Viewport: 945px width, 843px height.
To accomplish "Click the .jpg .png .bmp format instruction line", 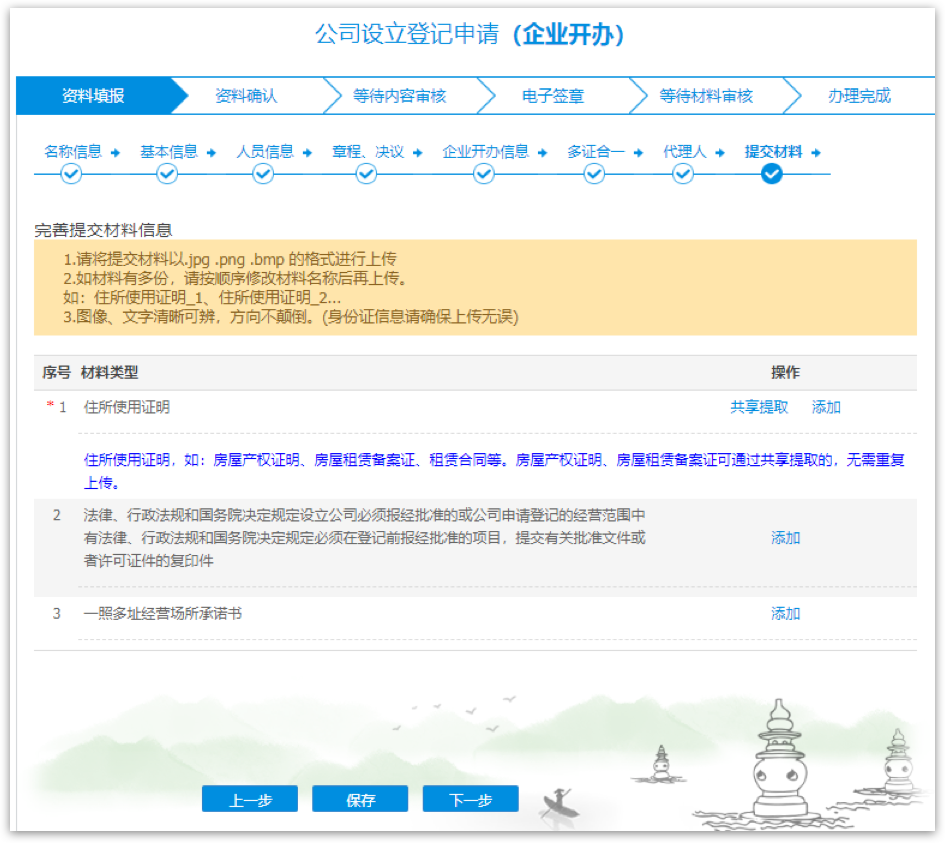I will [230, 260].
